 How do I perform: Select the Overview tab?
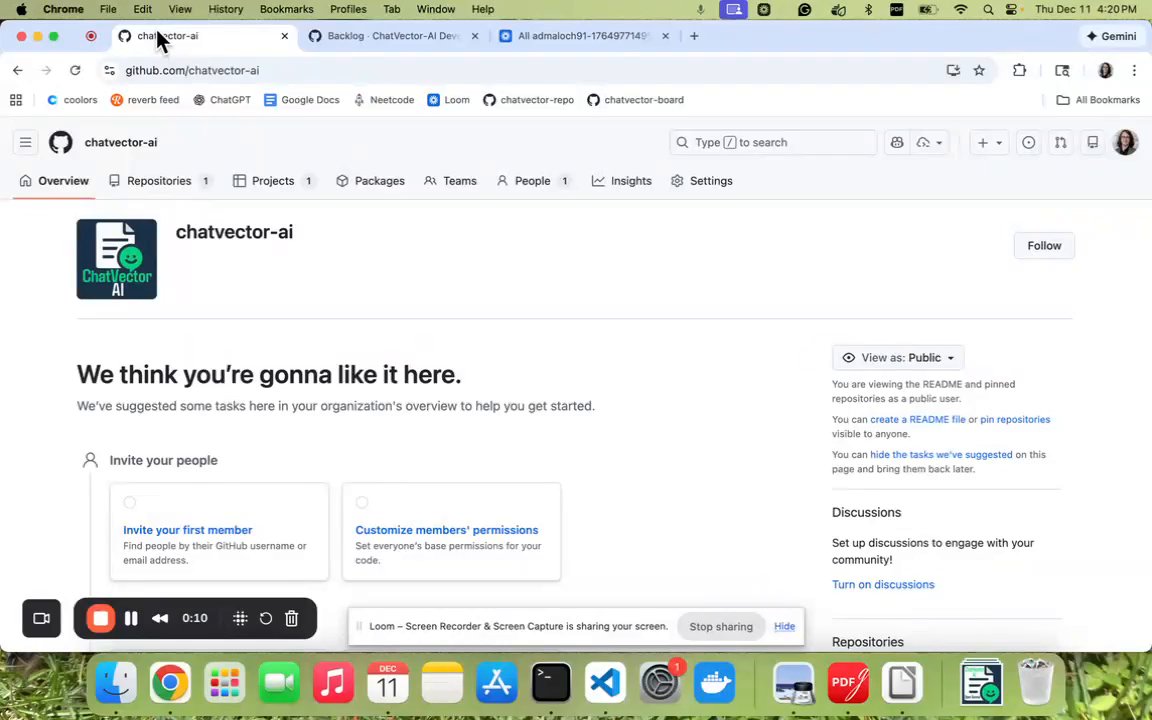[x=54, y=181]
